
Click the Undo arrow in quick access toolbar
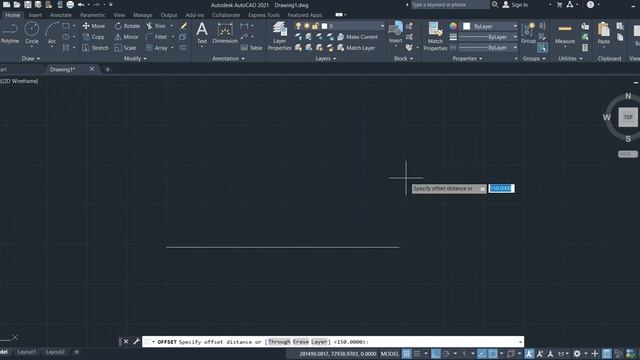pyautogui.click(x=81, y=5)
